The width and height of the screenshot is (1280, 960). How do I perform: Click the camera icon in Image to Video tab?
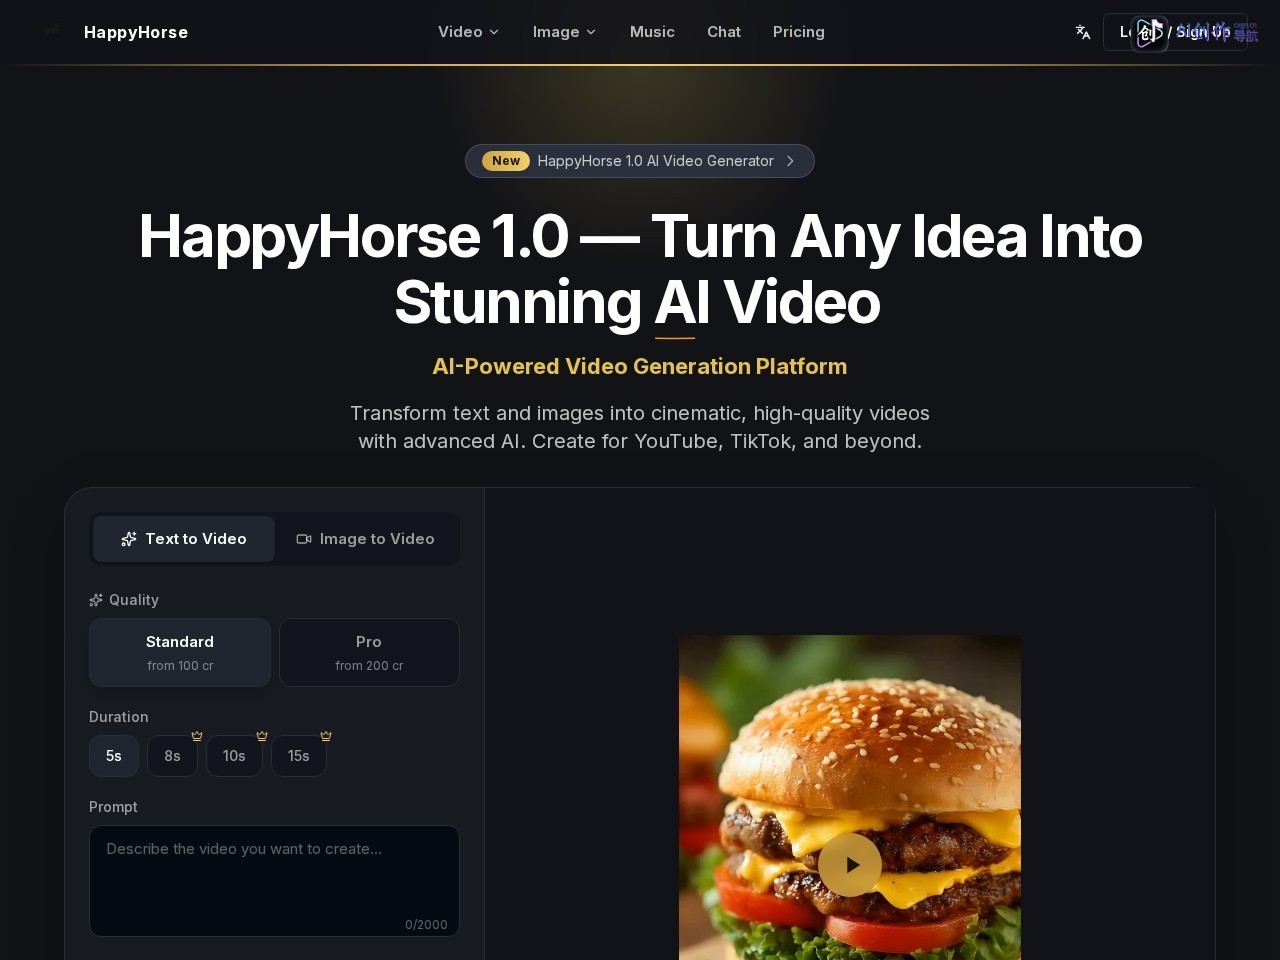(x=304, y=539)
